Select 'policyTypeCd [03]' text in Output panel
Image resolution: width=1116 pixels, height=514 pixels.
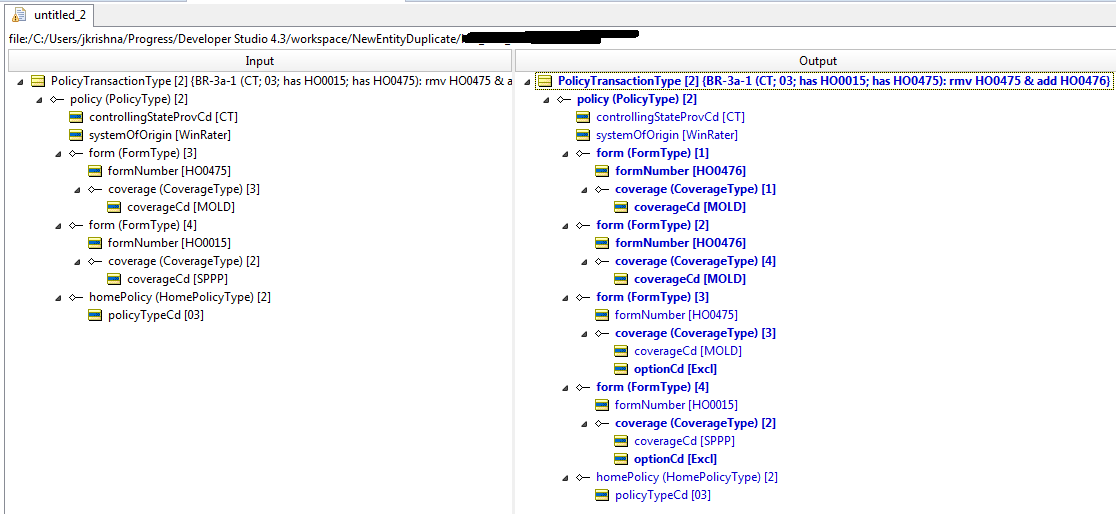tap(663, 495)
